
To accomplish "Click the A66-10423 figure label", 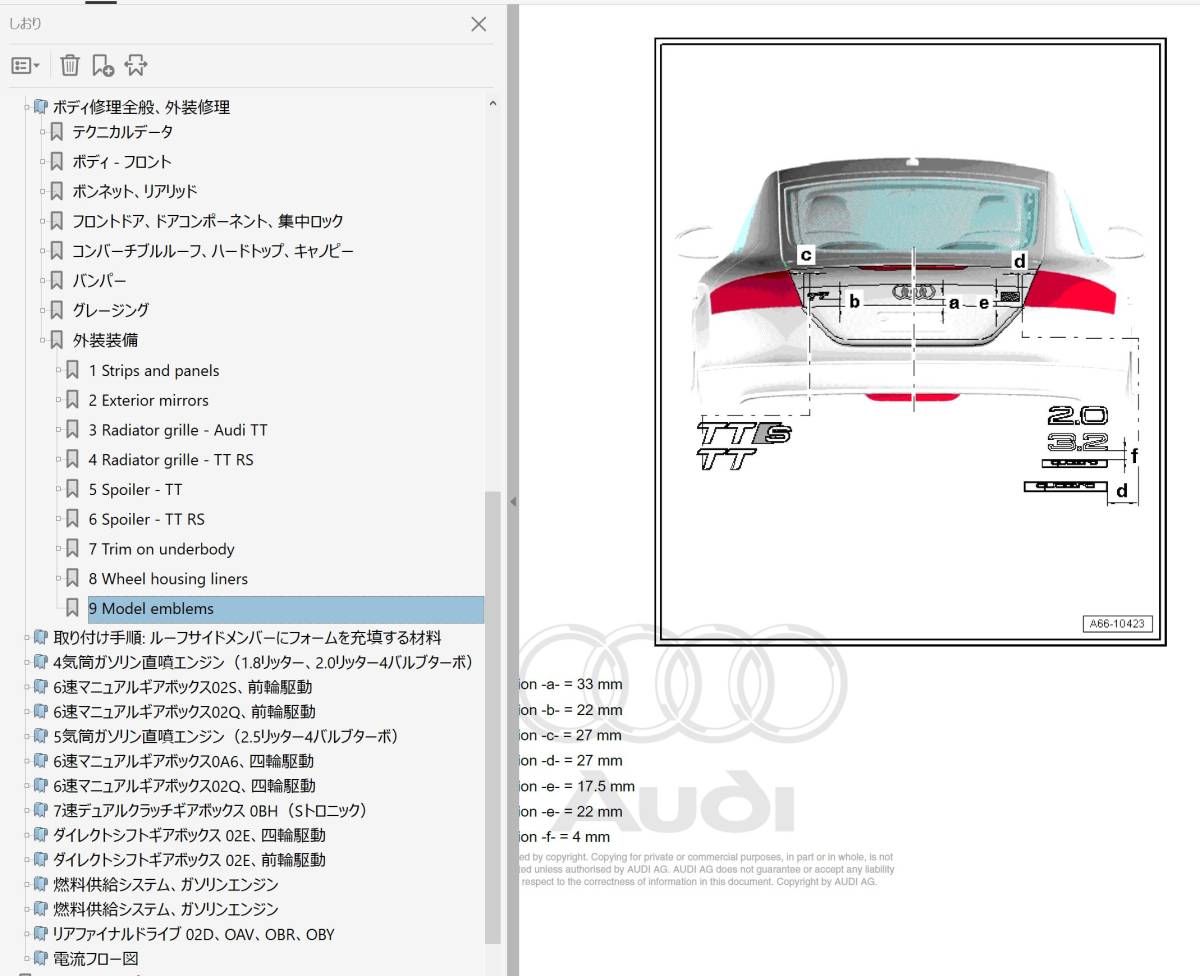I will tap(1117, 624).
